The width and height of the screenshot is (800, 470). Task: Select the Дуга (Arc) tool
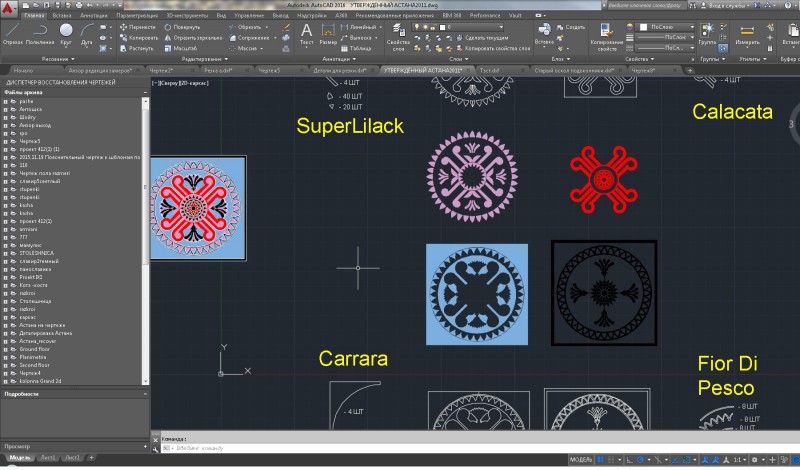tap(87, 35)
